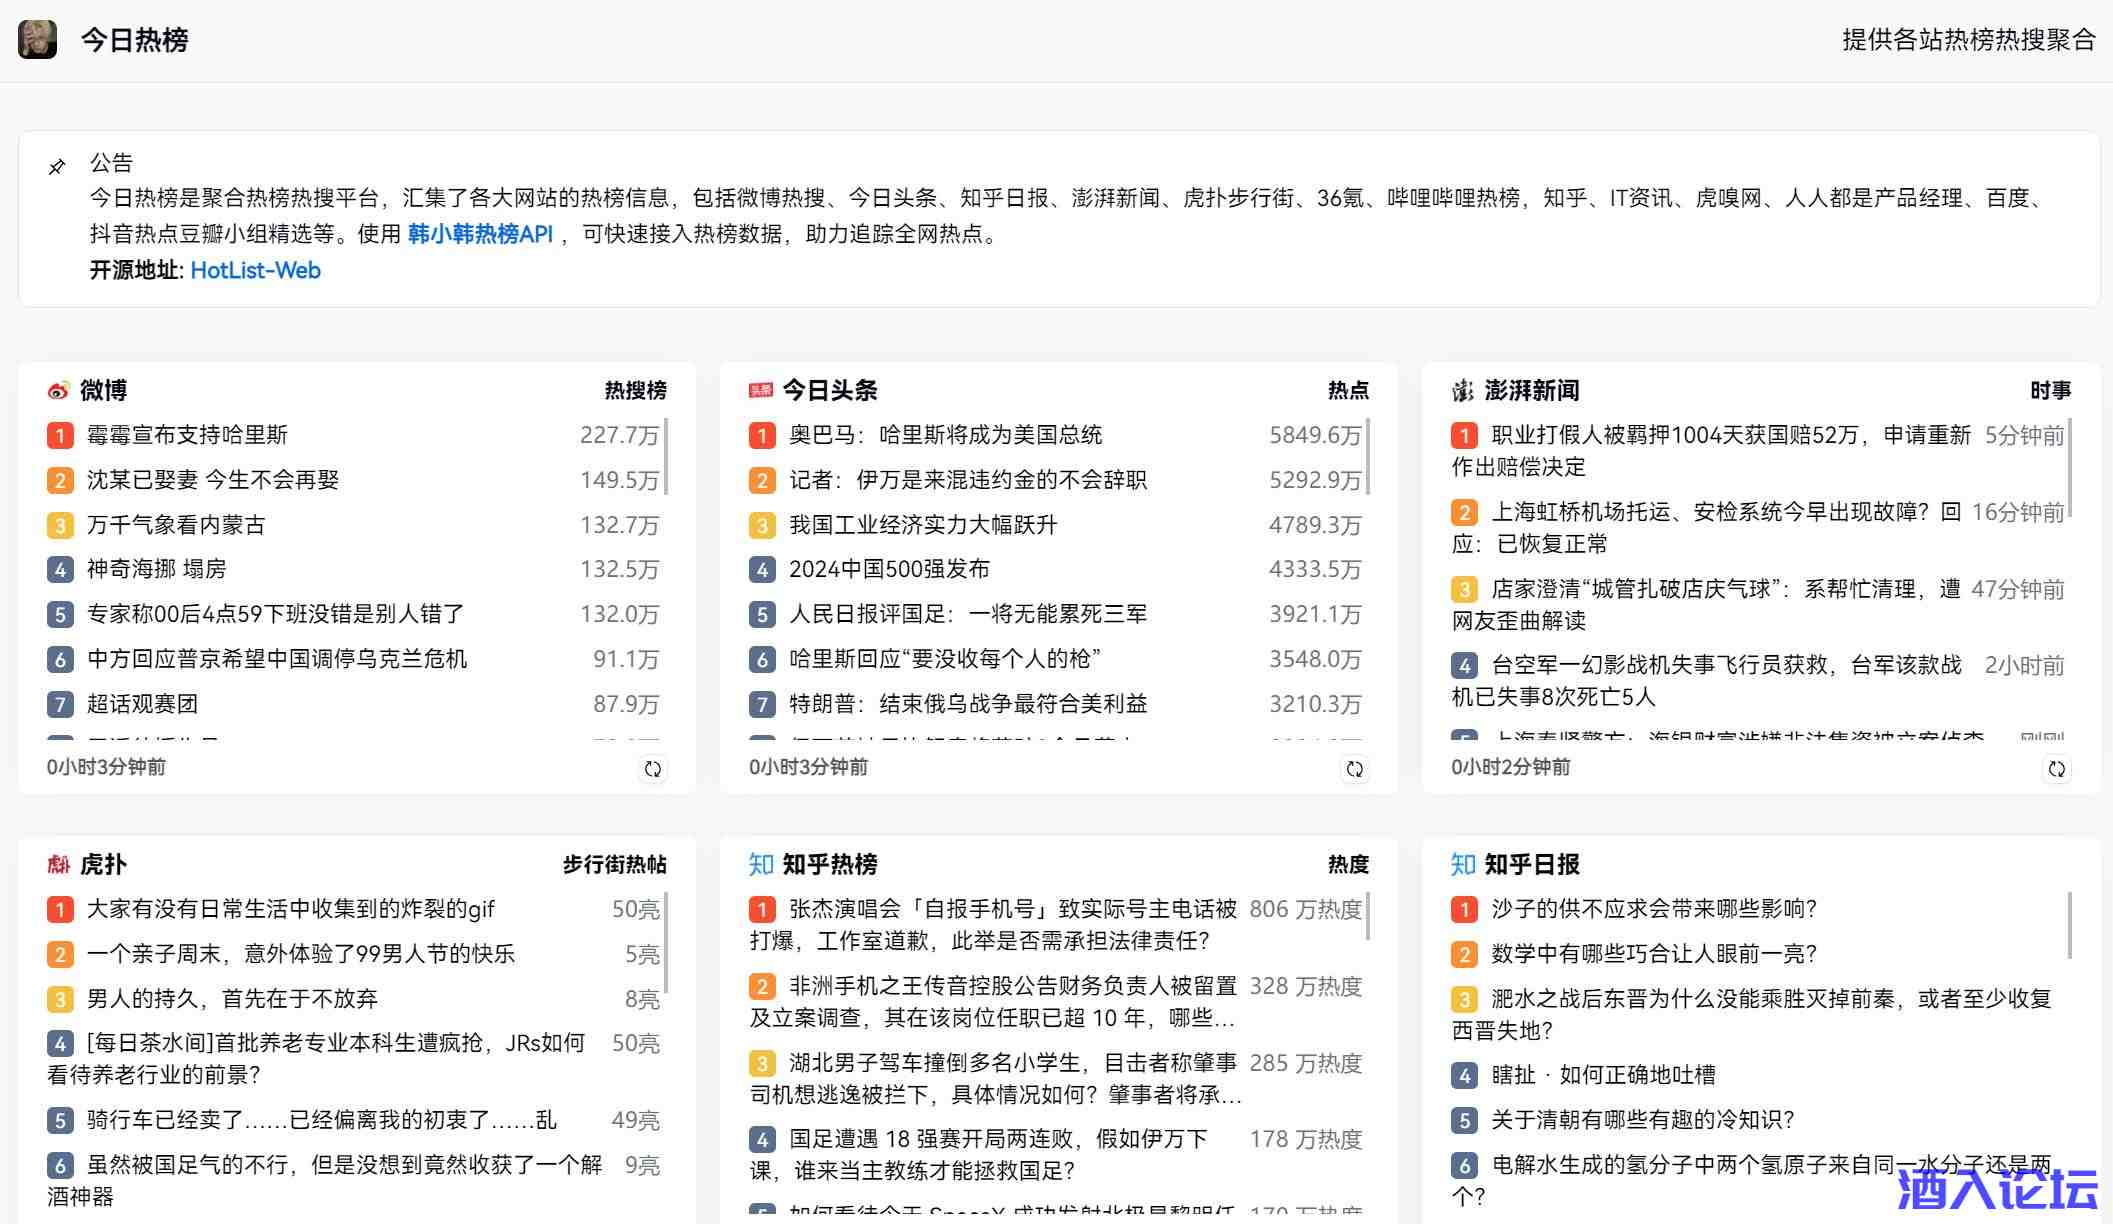Image resolution: width=2113 pixels, height=1224 pixels.
Task: Click the site avatar logo
Action: tap(37, 40)
